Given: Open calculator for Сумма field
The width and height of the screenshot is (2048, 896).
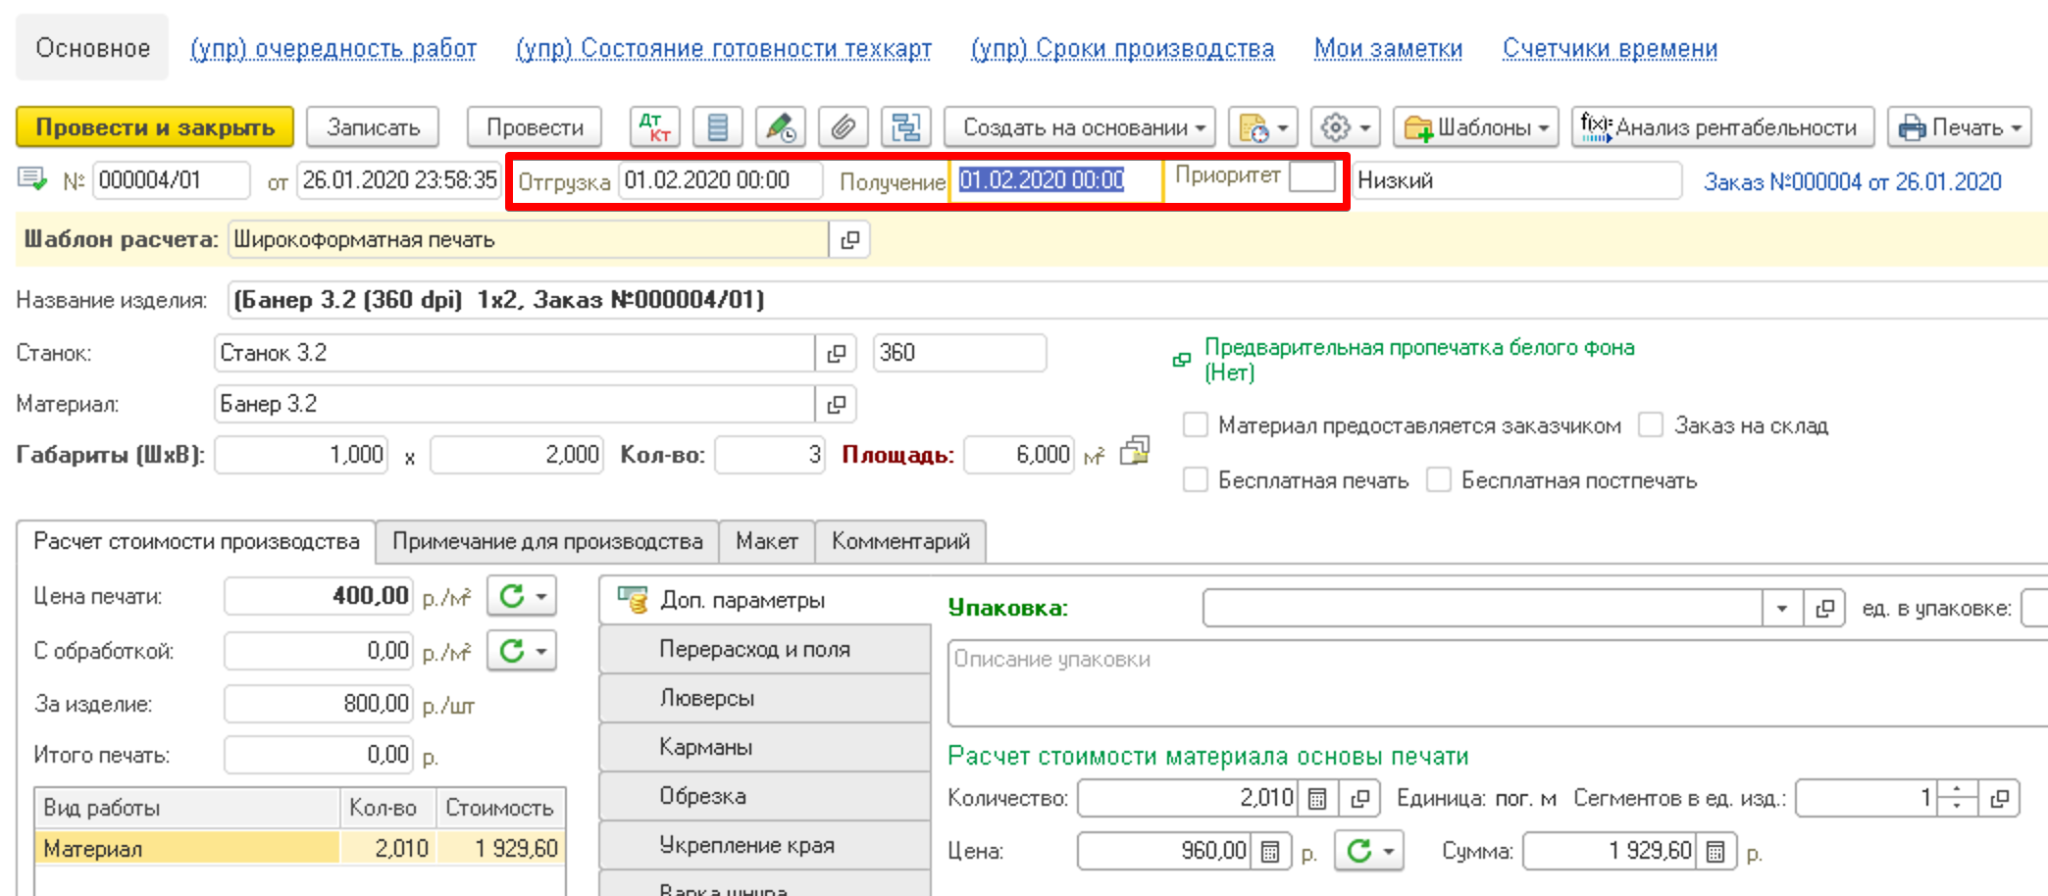Looking at the screenshot, I should [1715, 851].
